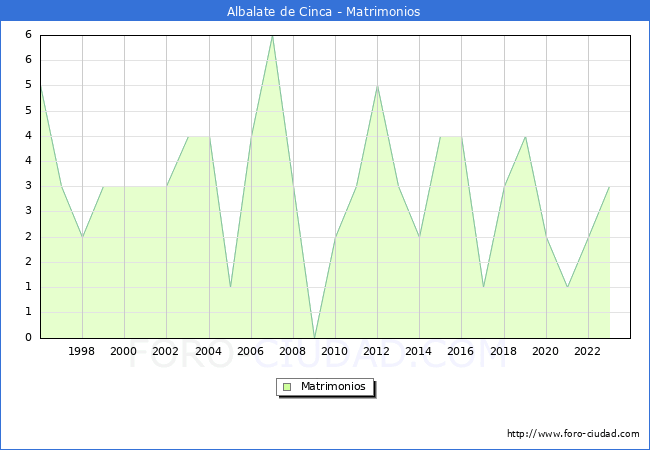This screenshot has width=650, height=450.
Task: Click the 2010 x-axis label
Action: click(335, 351)
